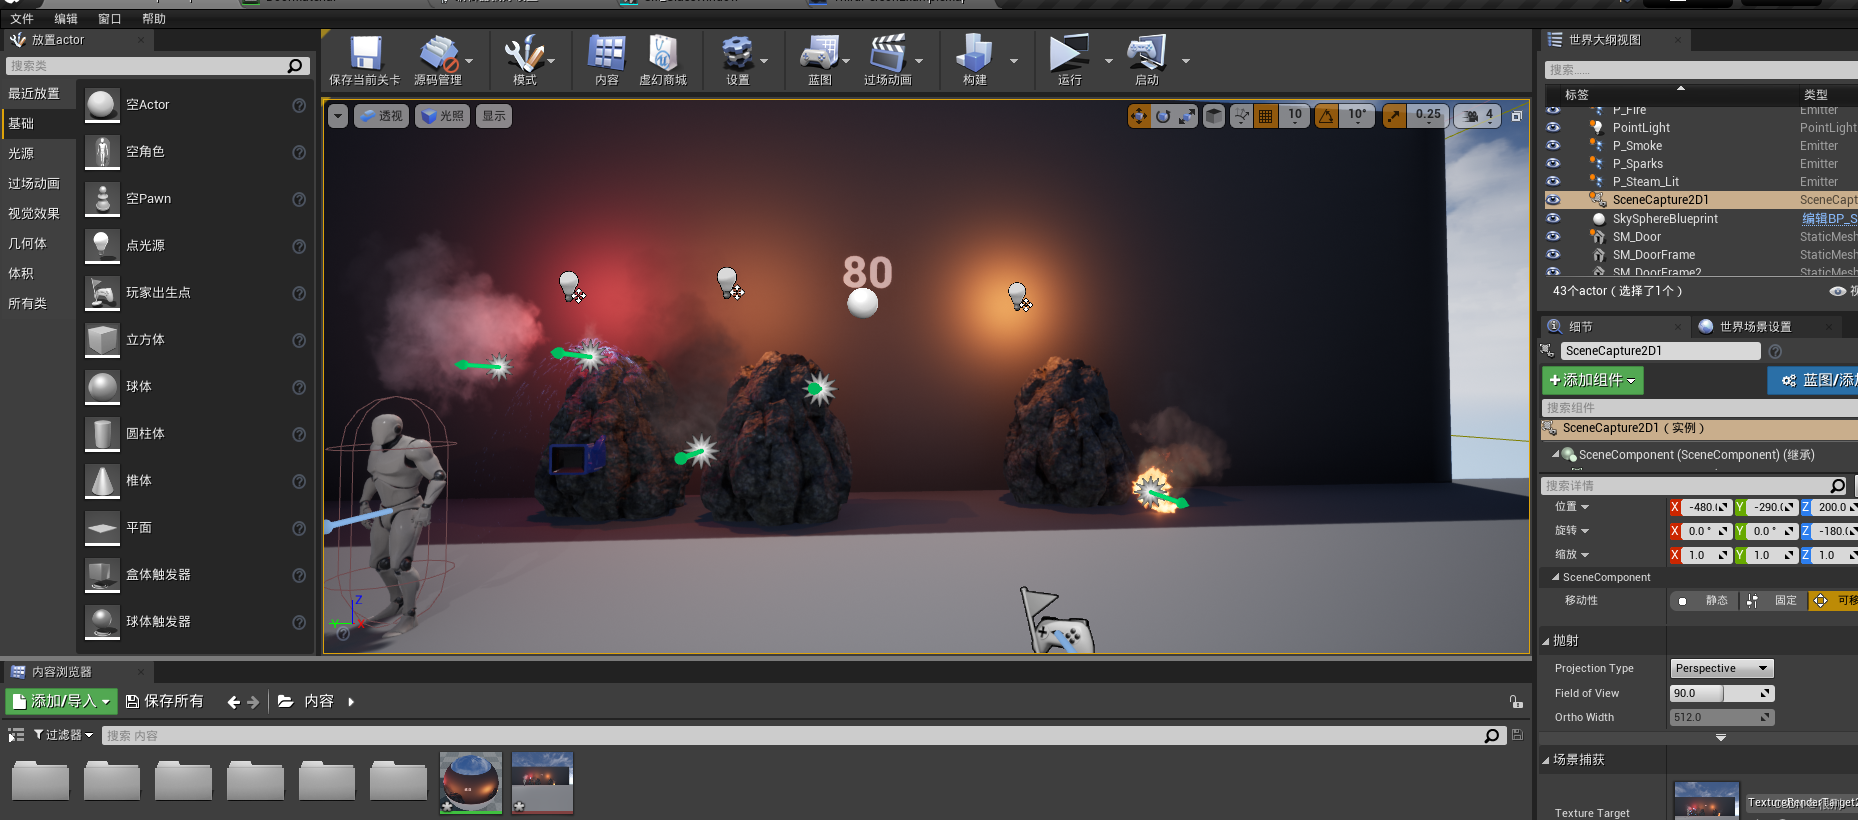Screen dimensions: 1858x820
Task: Select the Point Light (点光源) actor icon
Action: coord(102,246)
